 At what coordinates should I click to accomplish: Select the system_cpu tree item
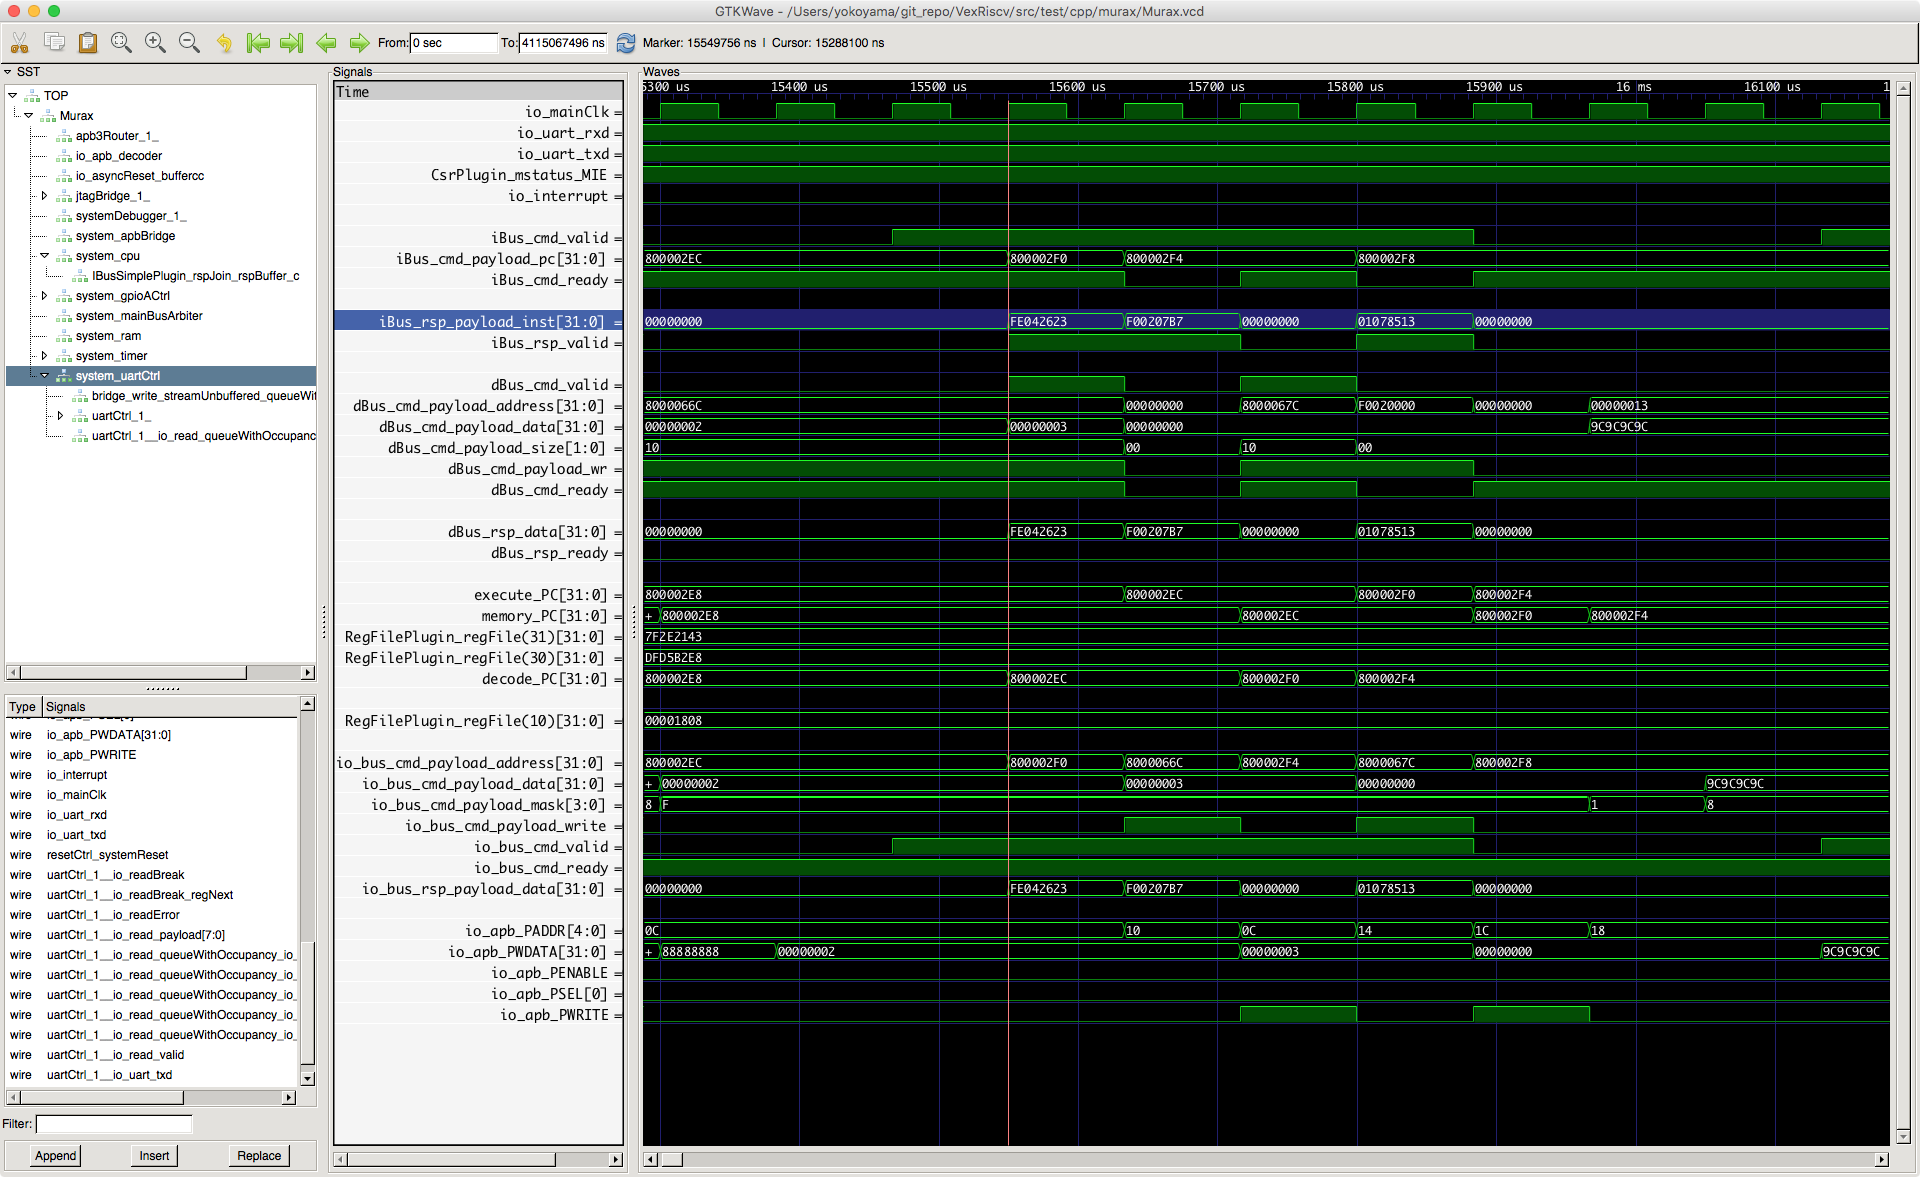click(x=106, y=256)
